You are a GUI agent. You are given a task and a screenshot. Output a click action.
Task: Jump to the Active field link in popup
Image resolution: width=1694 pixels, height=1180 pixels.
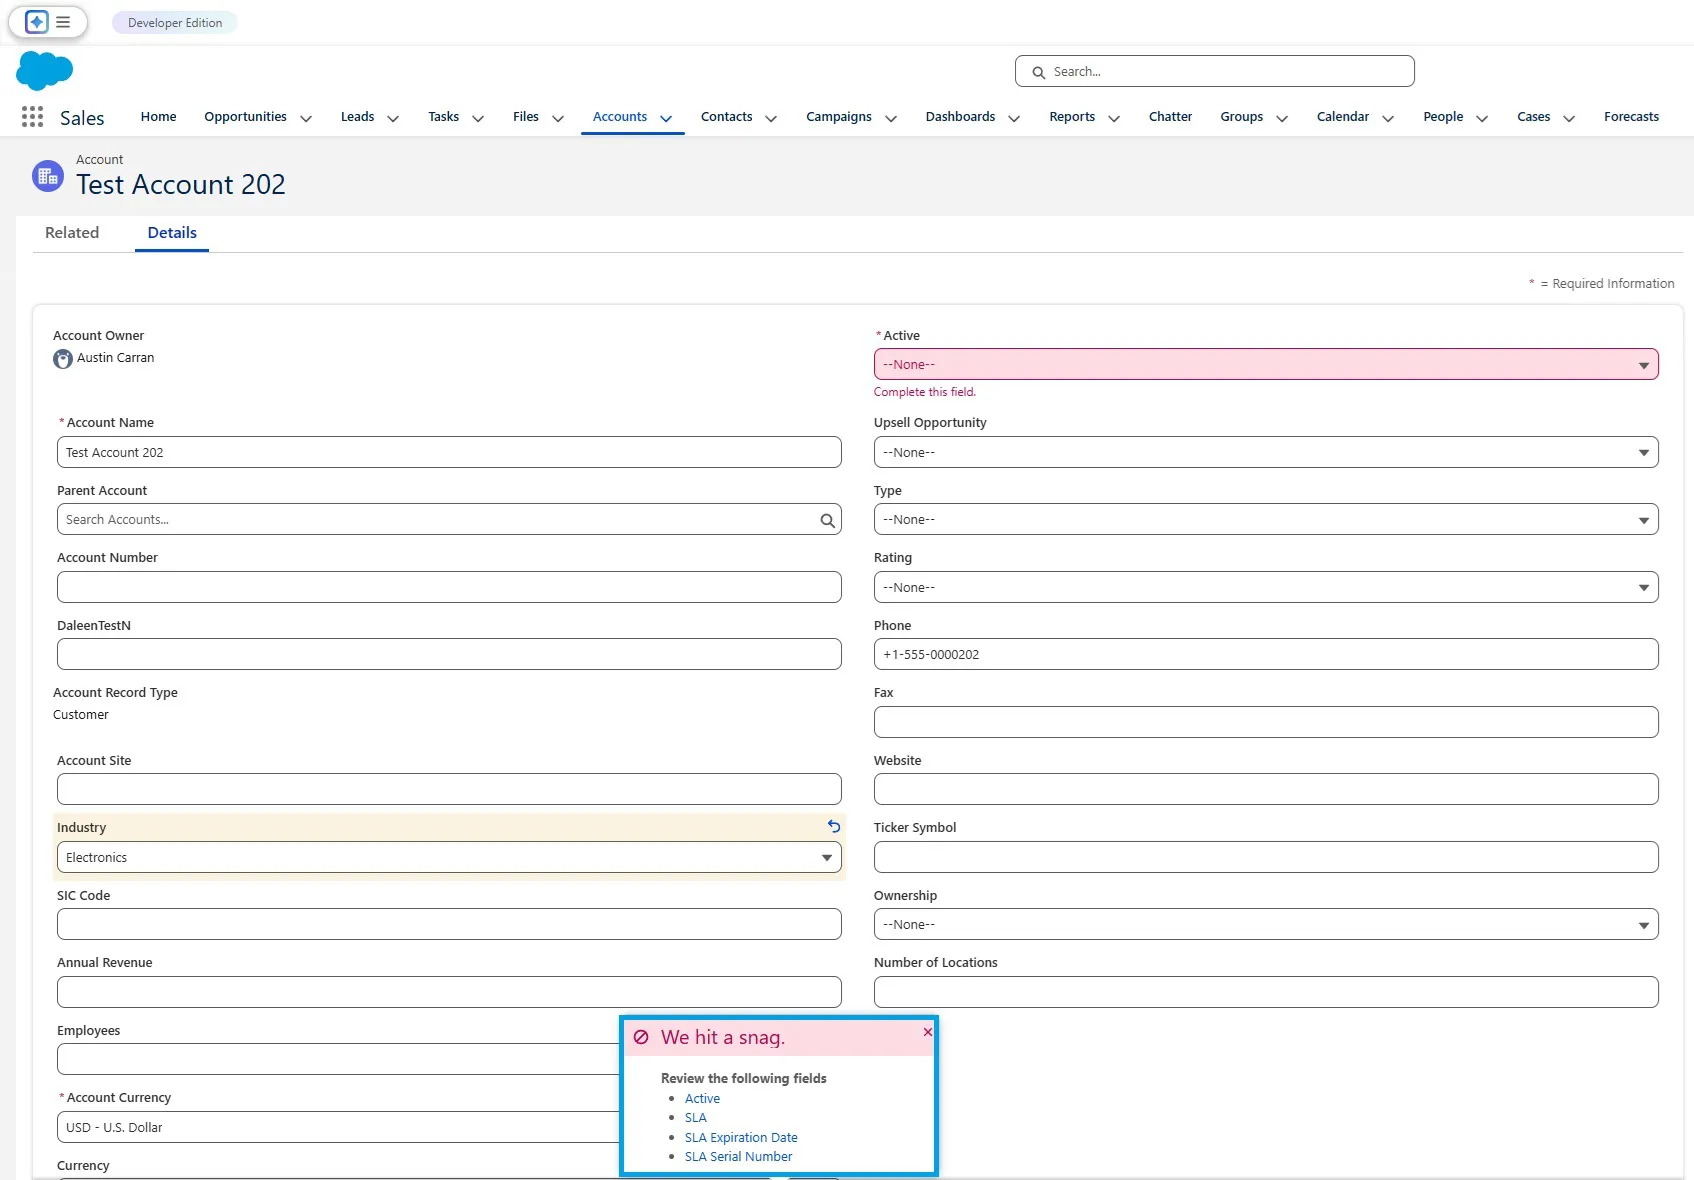702,1098
